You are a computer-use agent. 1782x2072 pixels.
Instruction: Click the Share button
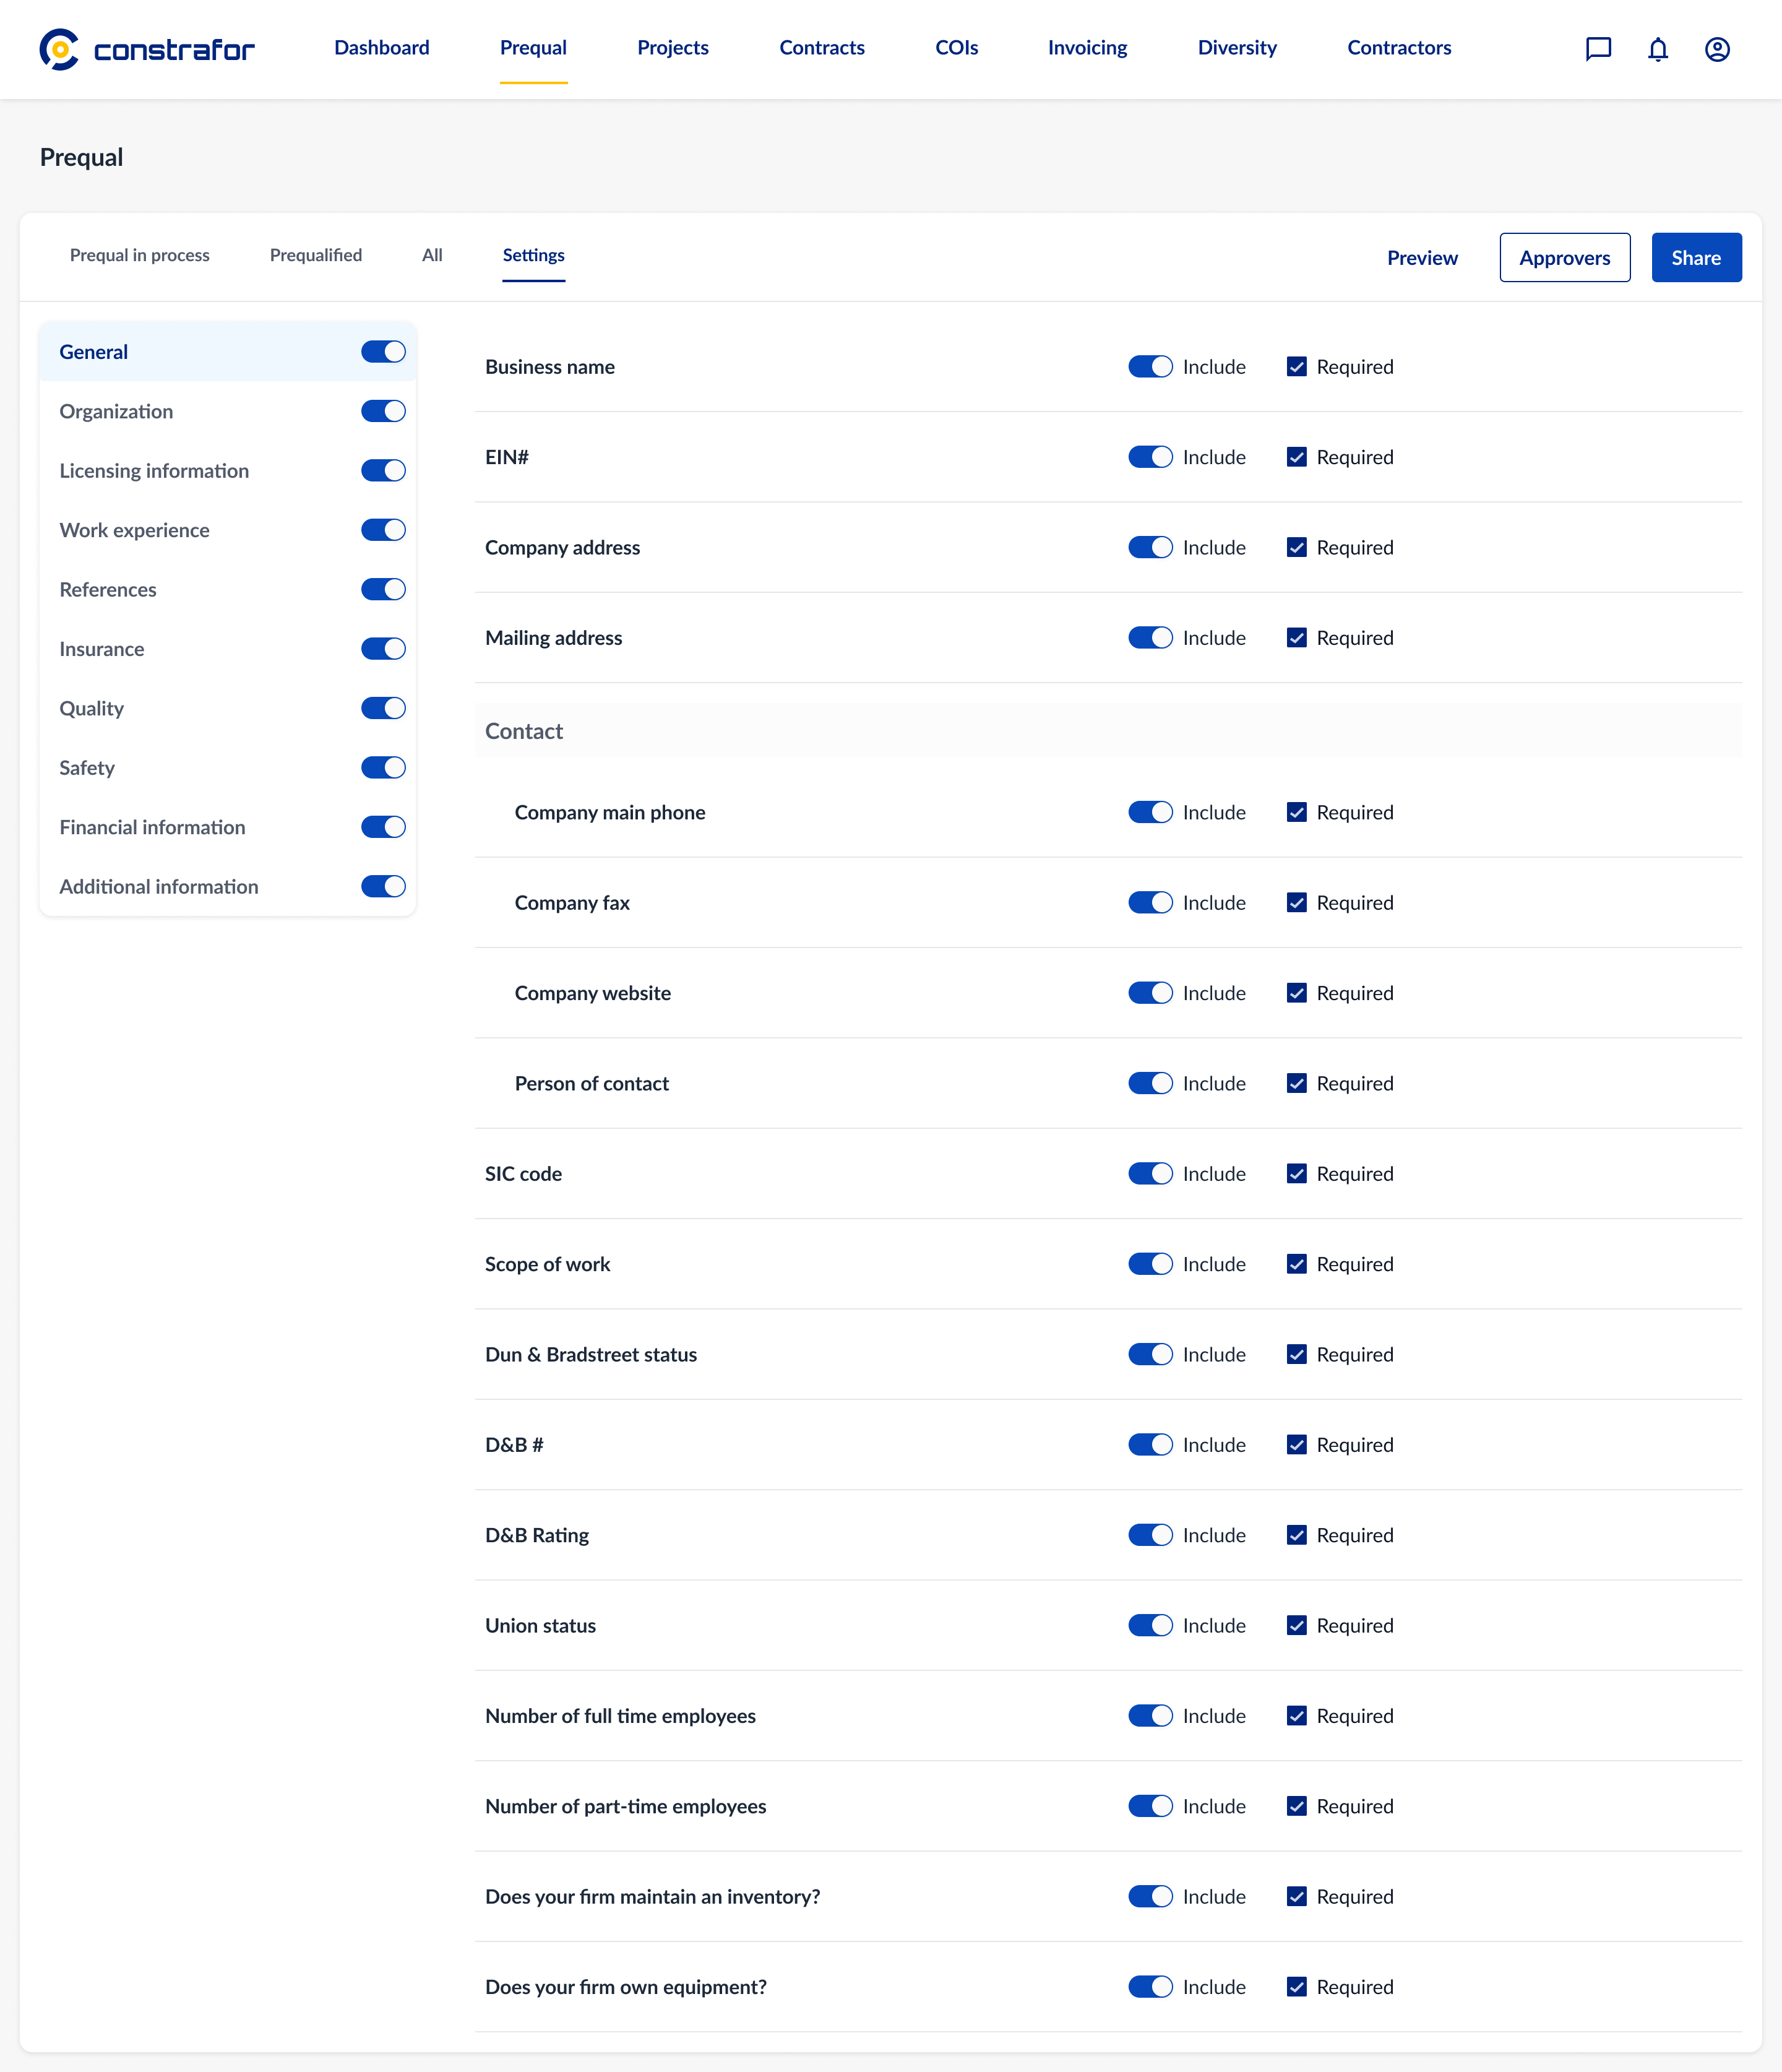click(1696, 258)
